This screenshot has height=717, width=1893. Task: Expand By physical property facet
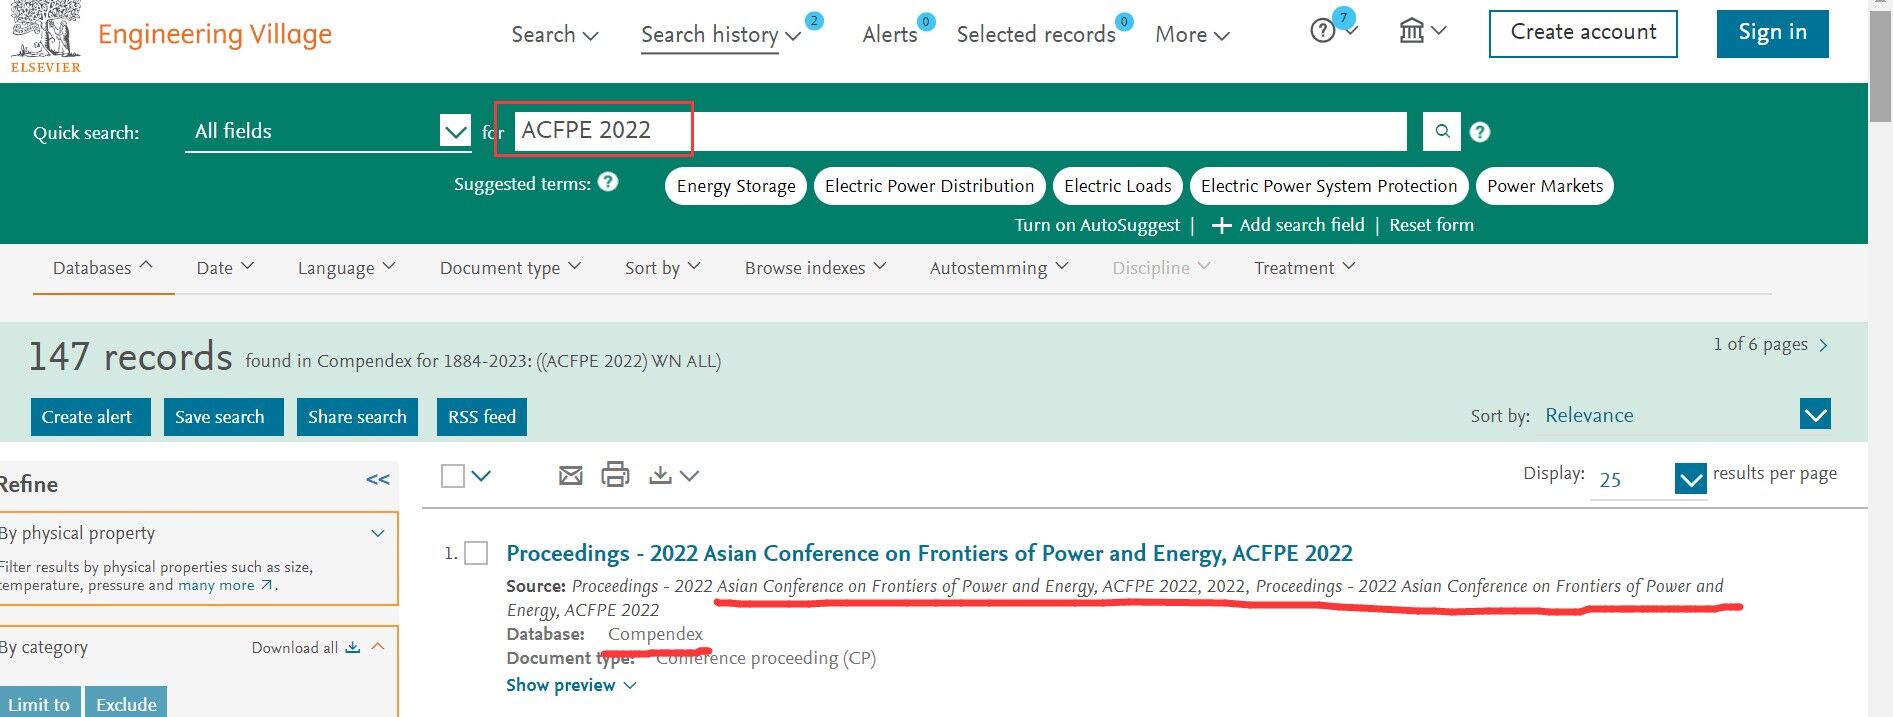[x=378, y=533]
